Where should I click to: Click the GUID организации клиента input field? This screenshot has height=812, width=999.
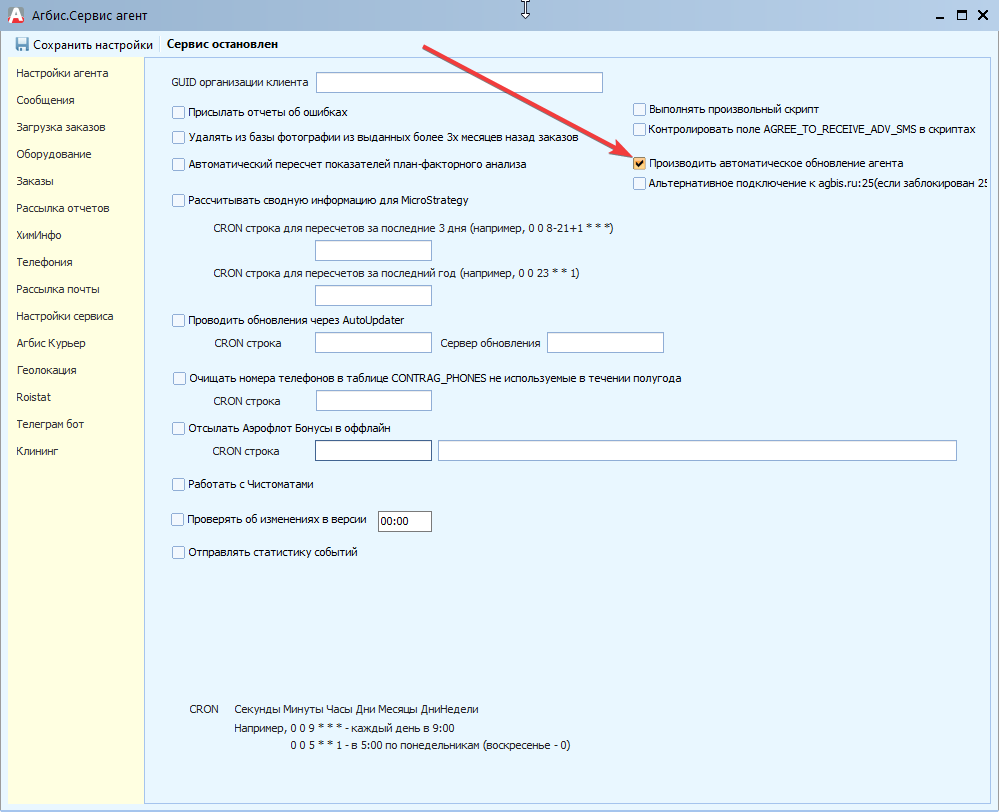pos(459,82)
